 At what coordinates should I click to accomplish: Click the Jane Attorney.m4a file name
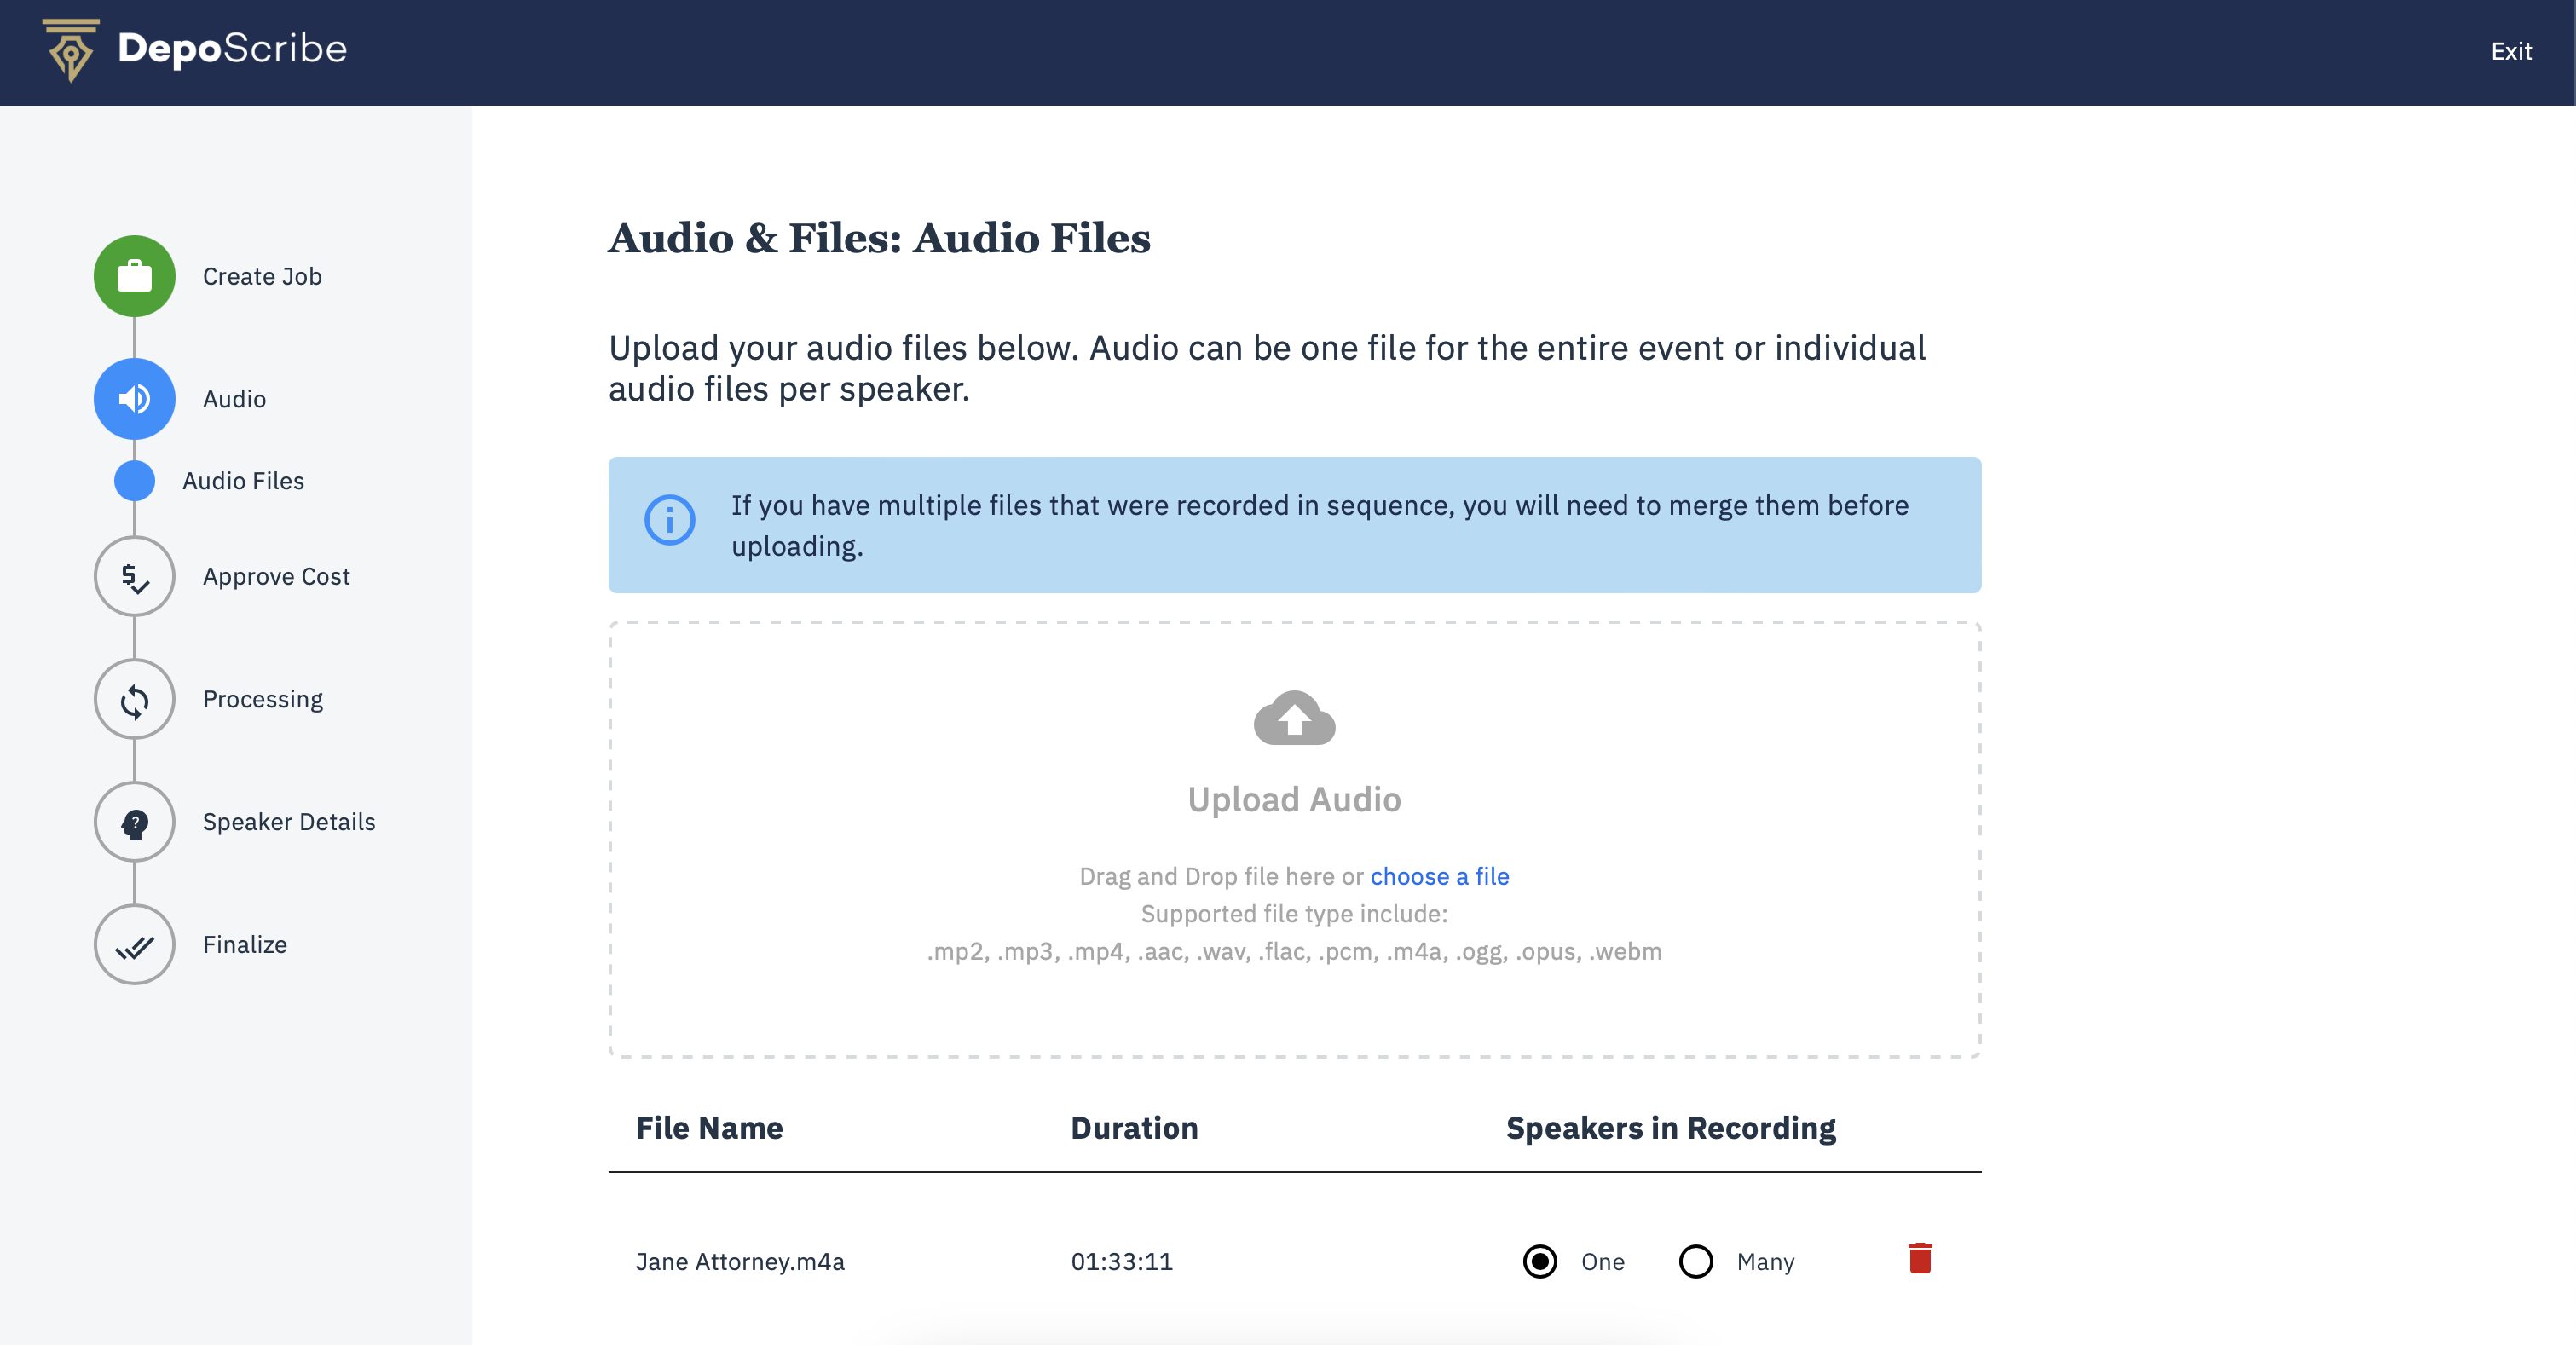(x=740, y=1262)
